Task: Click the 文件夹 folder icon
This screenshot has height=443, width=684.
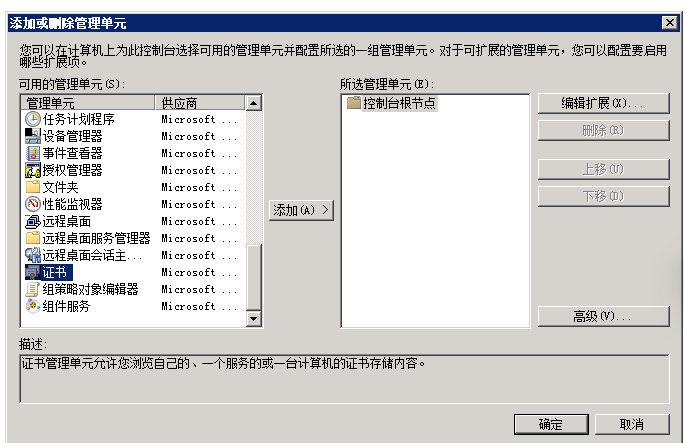Action: (33, 187)
